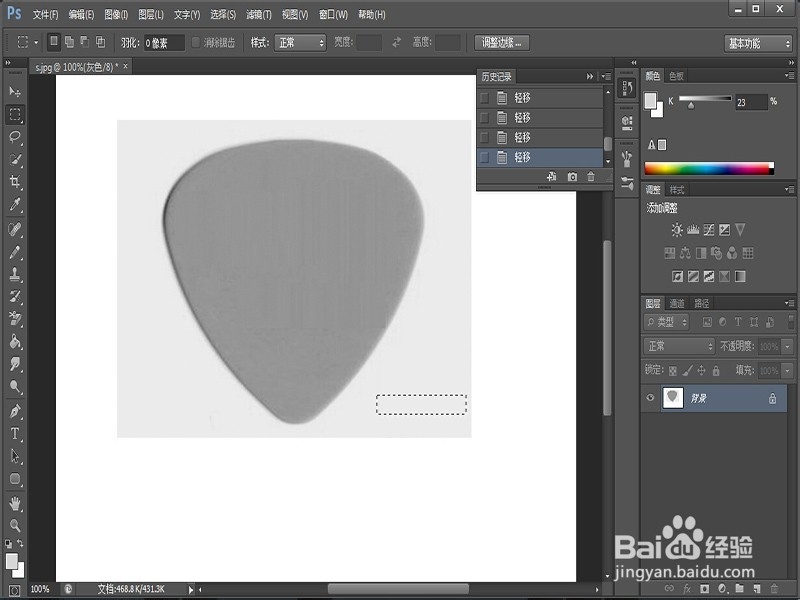Click the feather value input field

point(164,43)
